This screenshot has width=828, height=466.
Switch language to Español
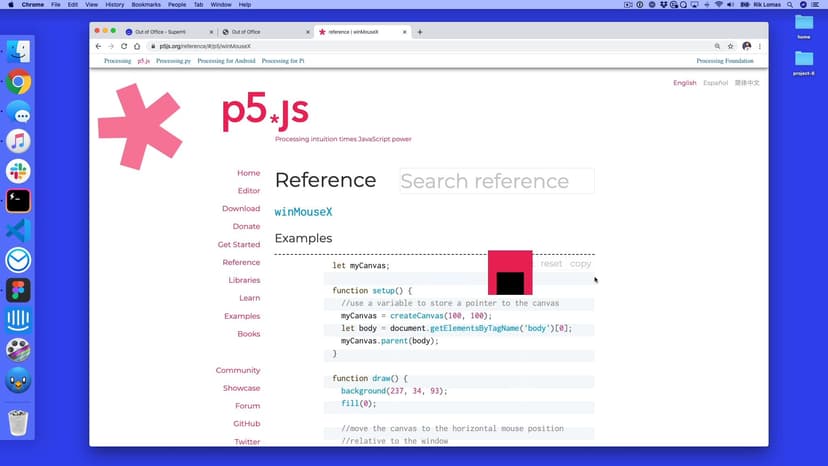[715, 83]
